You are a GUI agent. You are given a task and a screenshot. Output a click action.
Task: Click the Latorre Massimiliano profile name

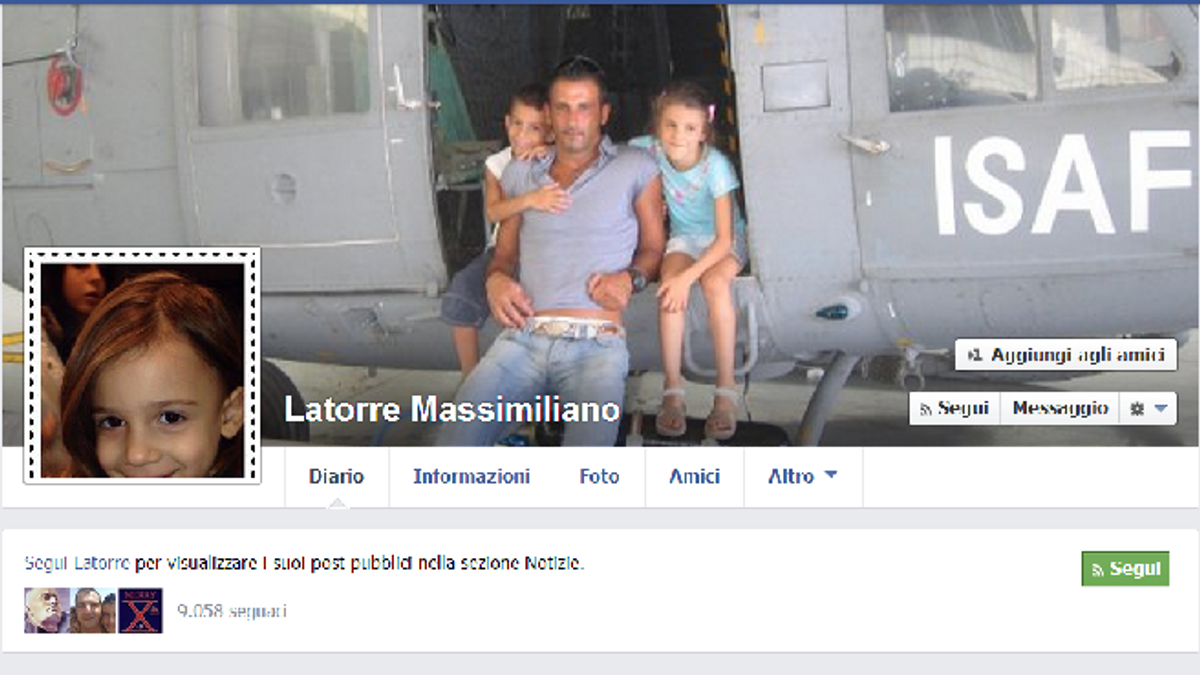pyautogui.click(x=452, y=409)
